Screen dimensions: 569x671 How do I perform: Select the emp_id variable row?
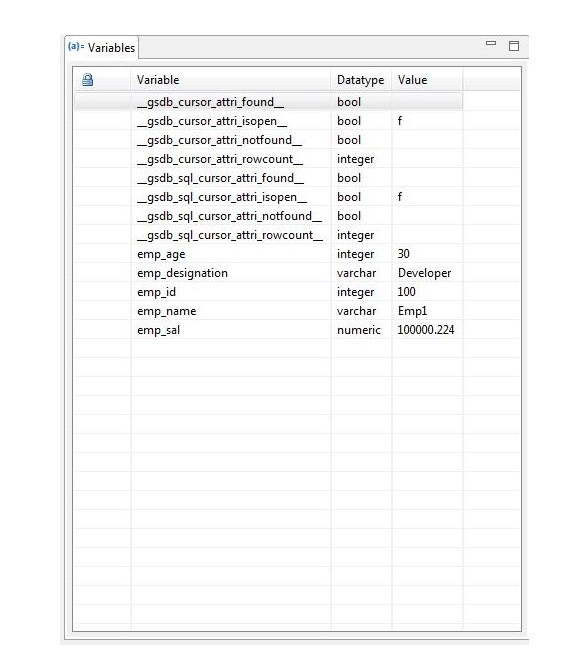(268, 292)
